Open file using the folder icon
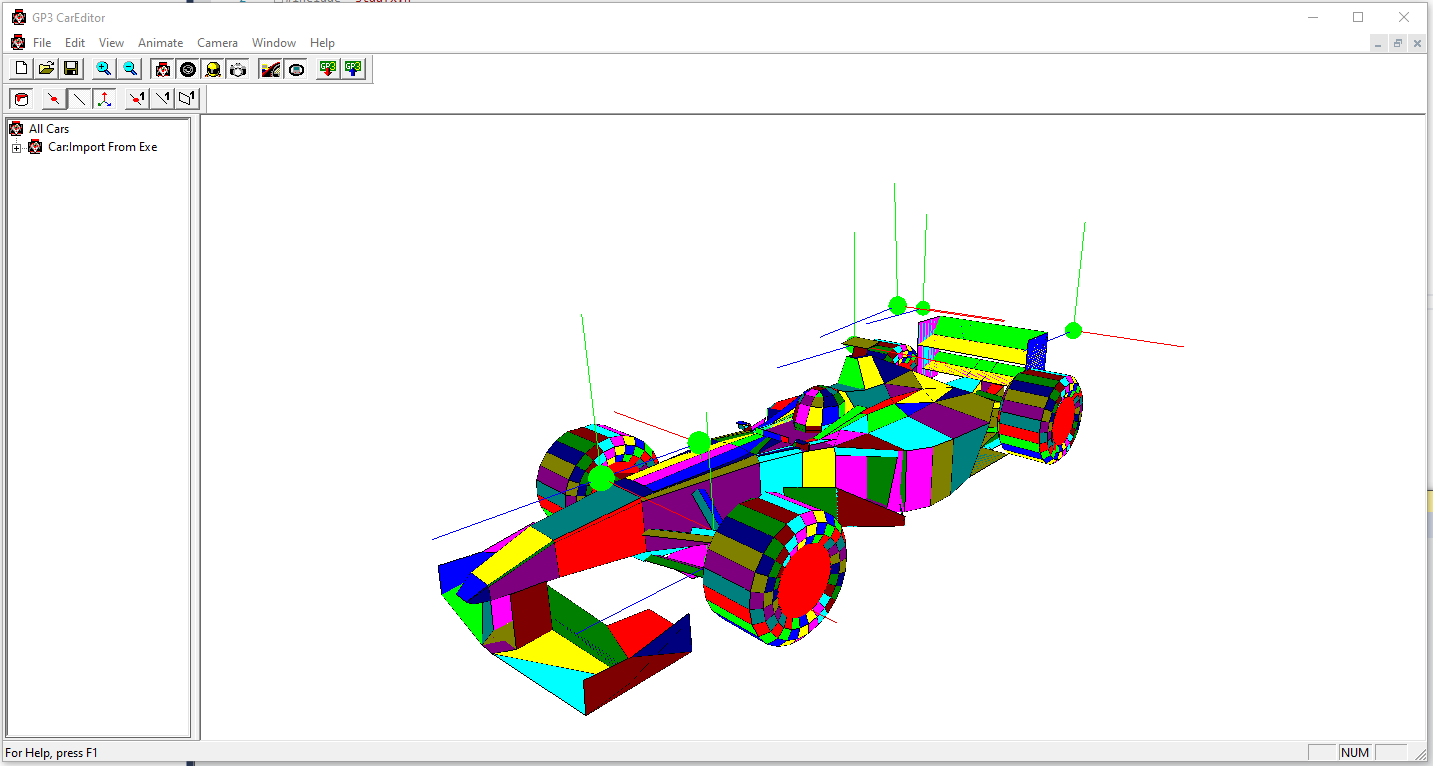The image size is (1433, 766). [46, 68]
